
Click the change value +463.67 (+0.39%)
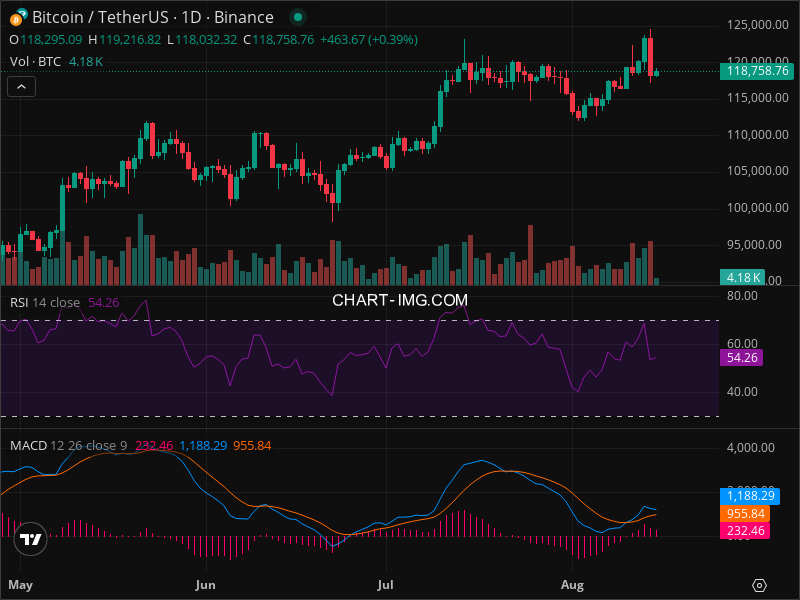369,40
